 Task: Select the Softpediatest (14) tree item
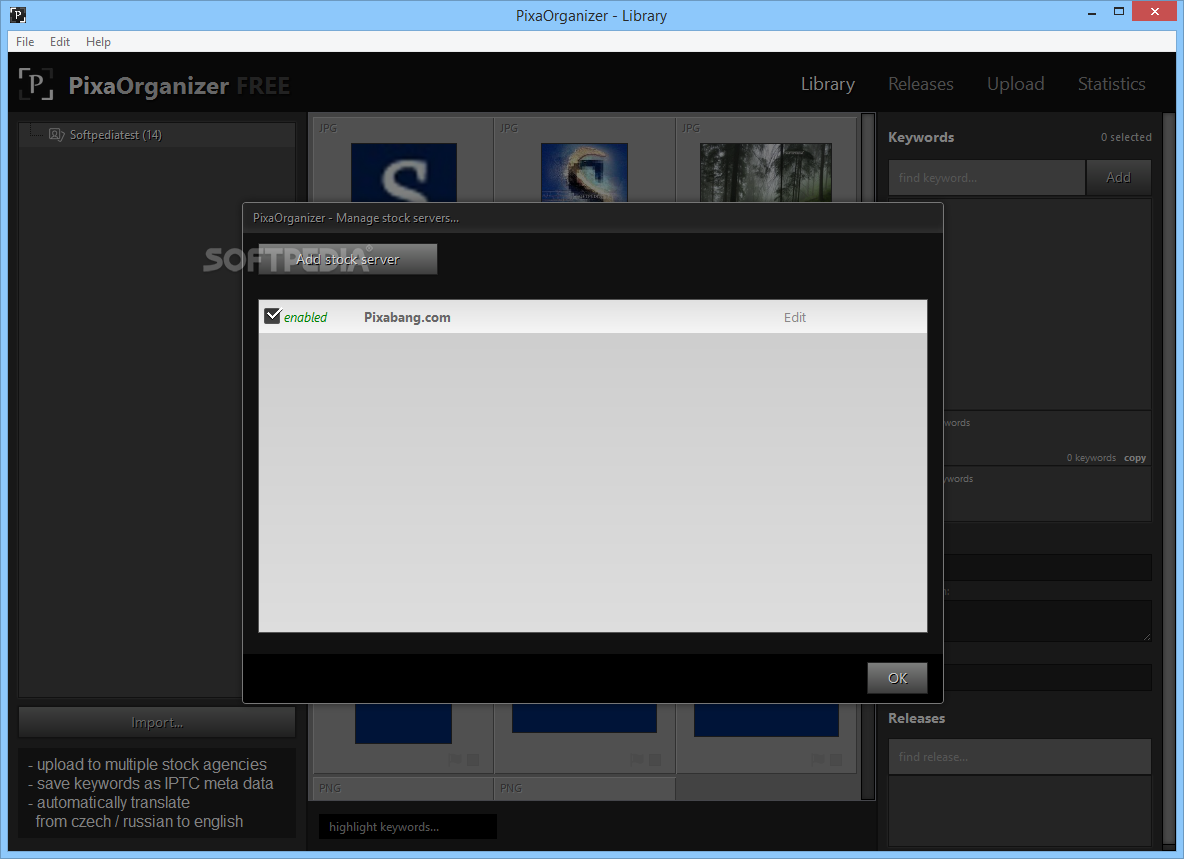157,134
